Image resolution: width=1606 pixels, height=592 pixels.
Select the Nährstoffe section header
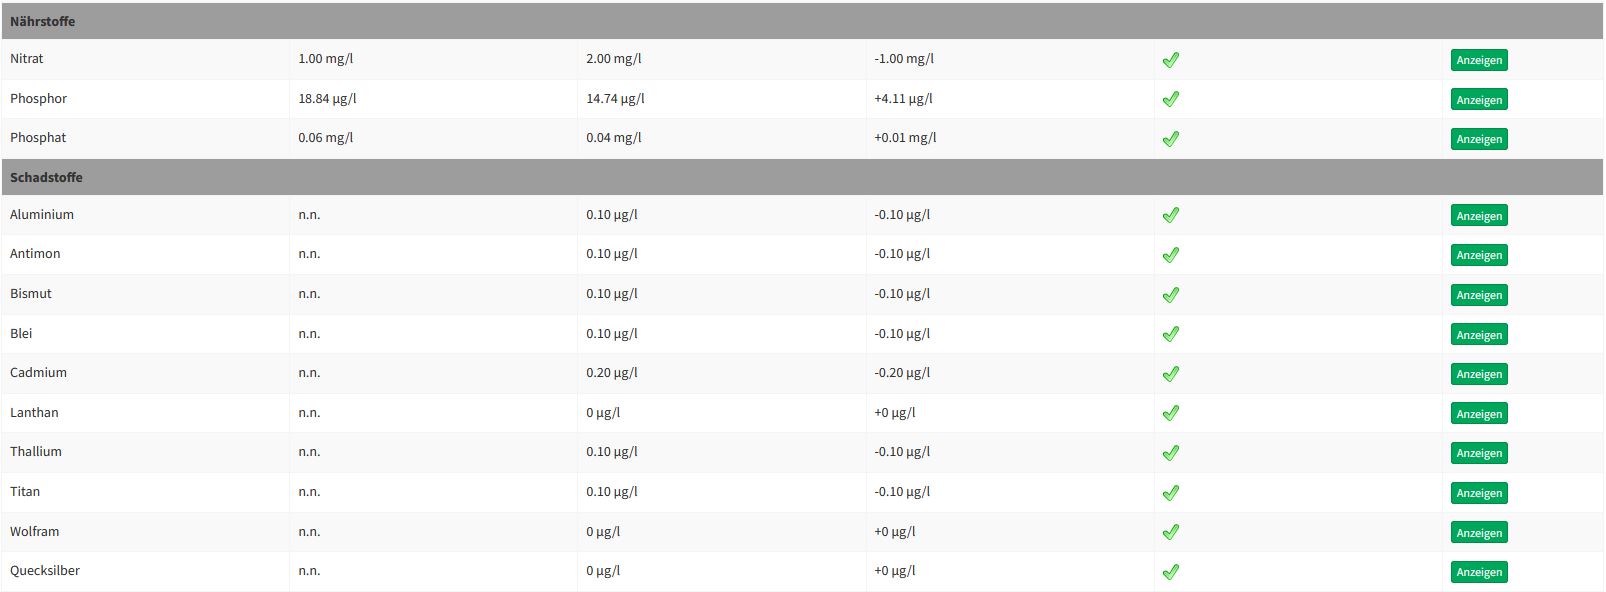43,21
